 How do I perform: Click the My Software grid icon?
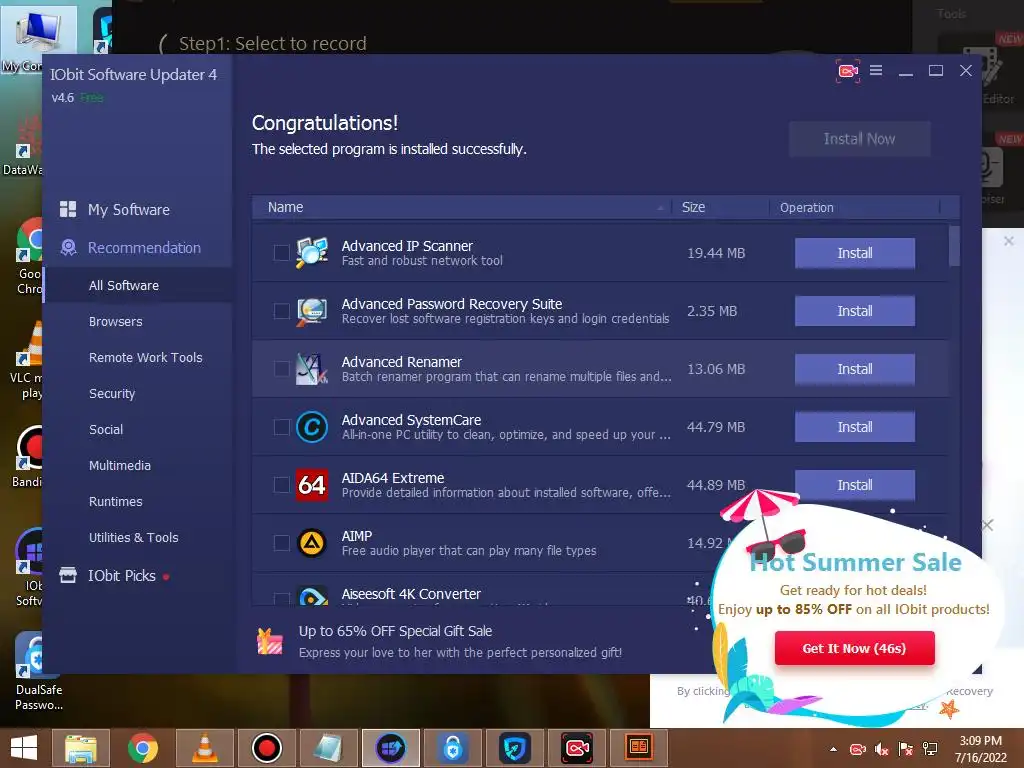click(x=68, y=209)
